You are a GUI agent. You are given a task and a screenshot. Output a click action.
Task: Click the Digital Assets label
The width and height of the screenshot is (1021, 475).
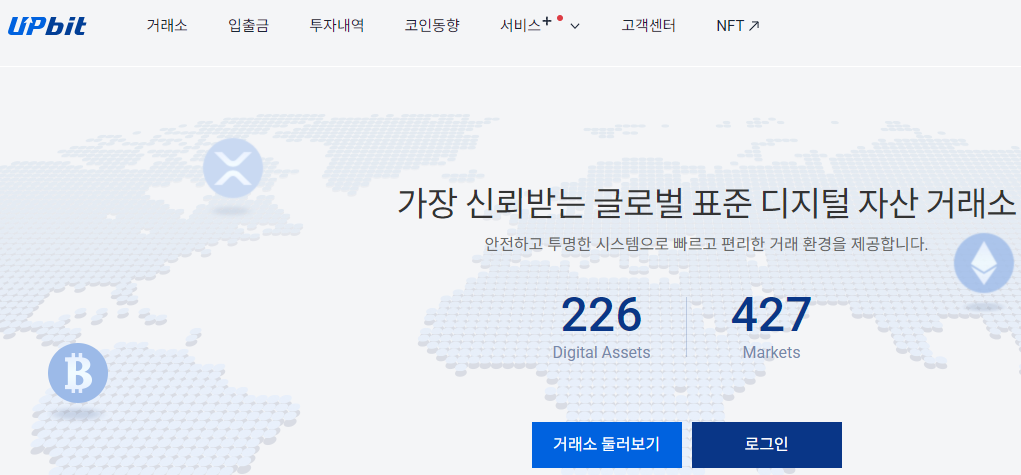(601, 353)
